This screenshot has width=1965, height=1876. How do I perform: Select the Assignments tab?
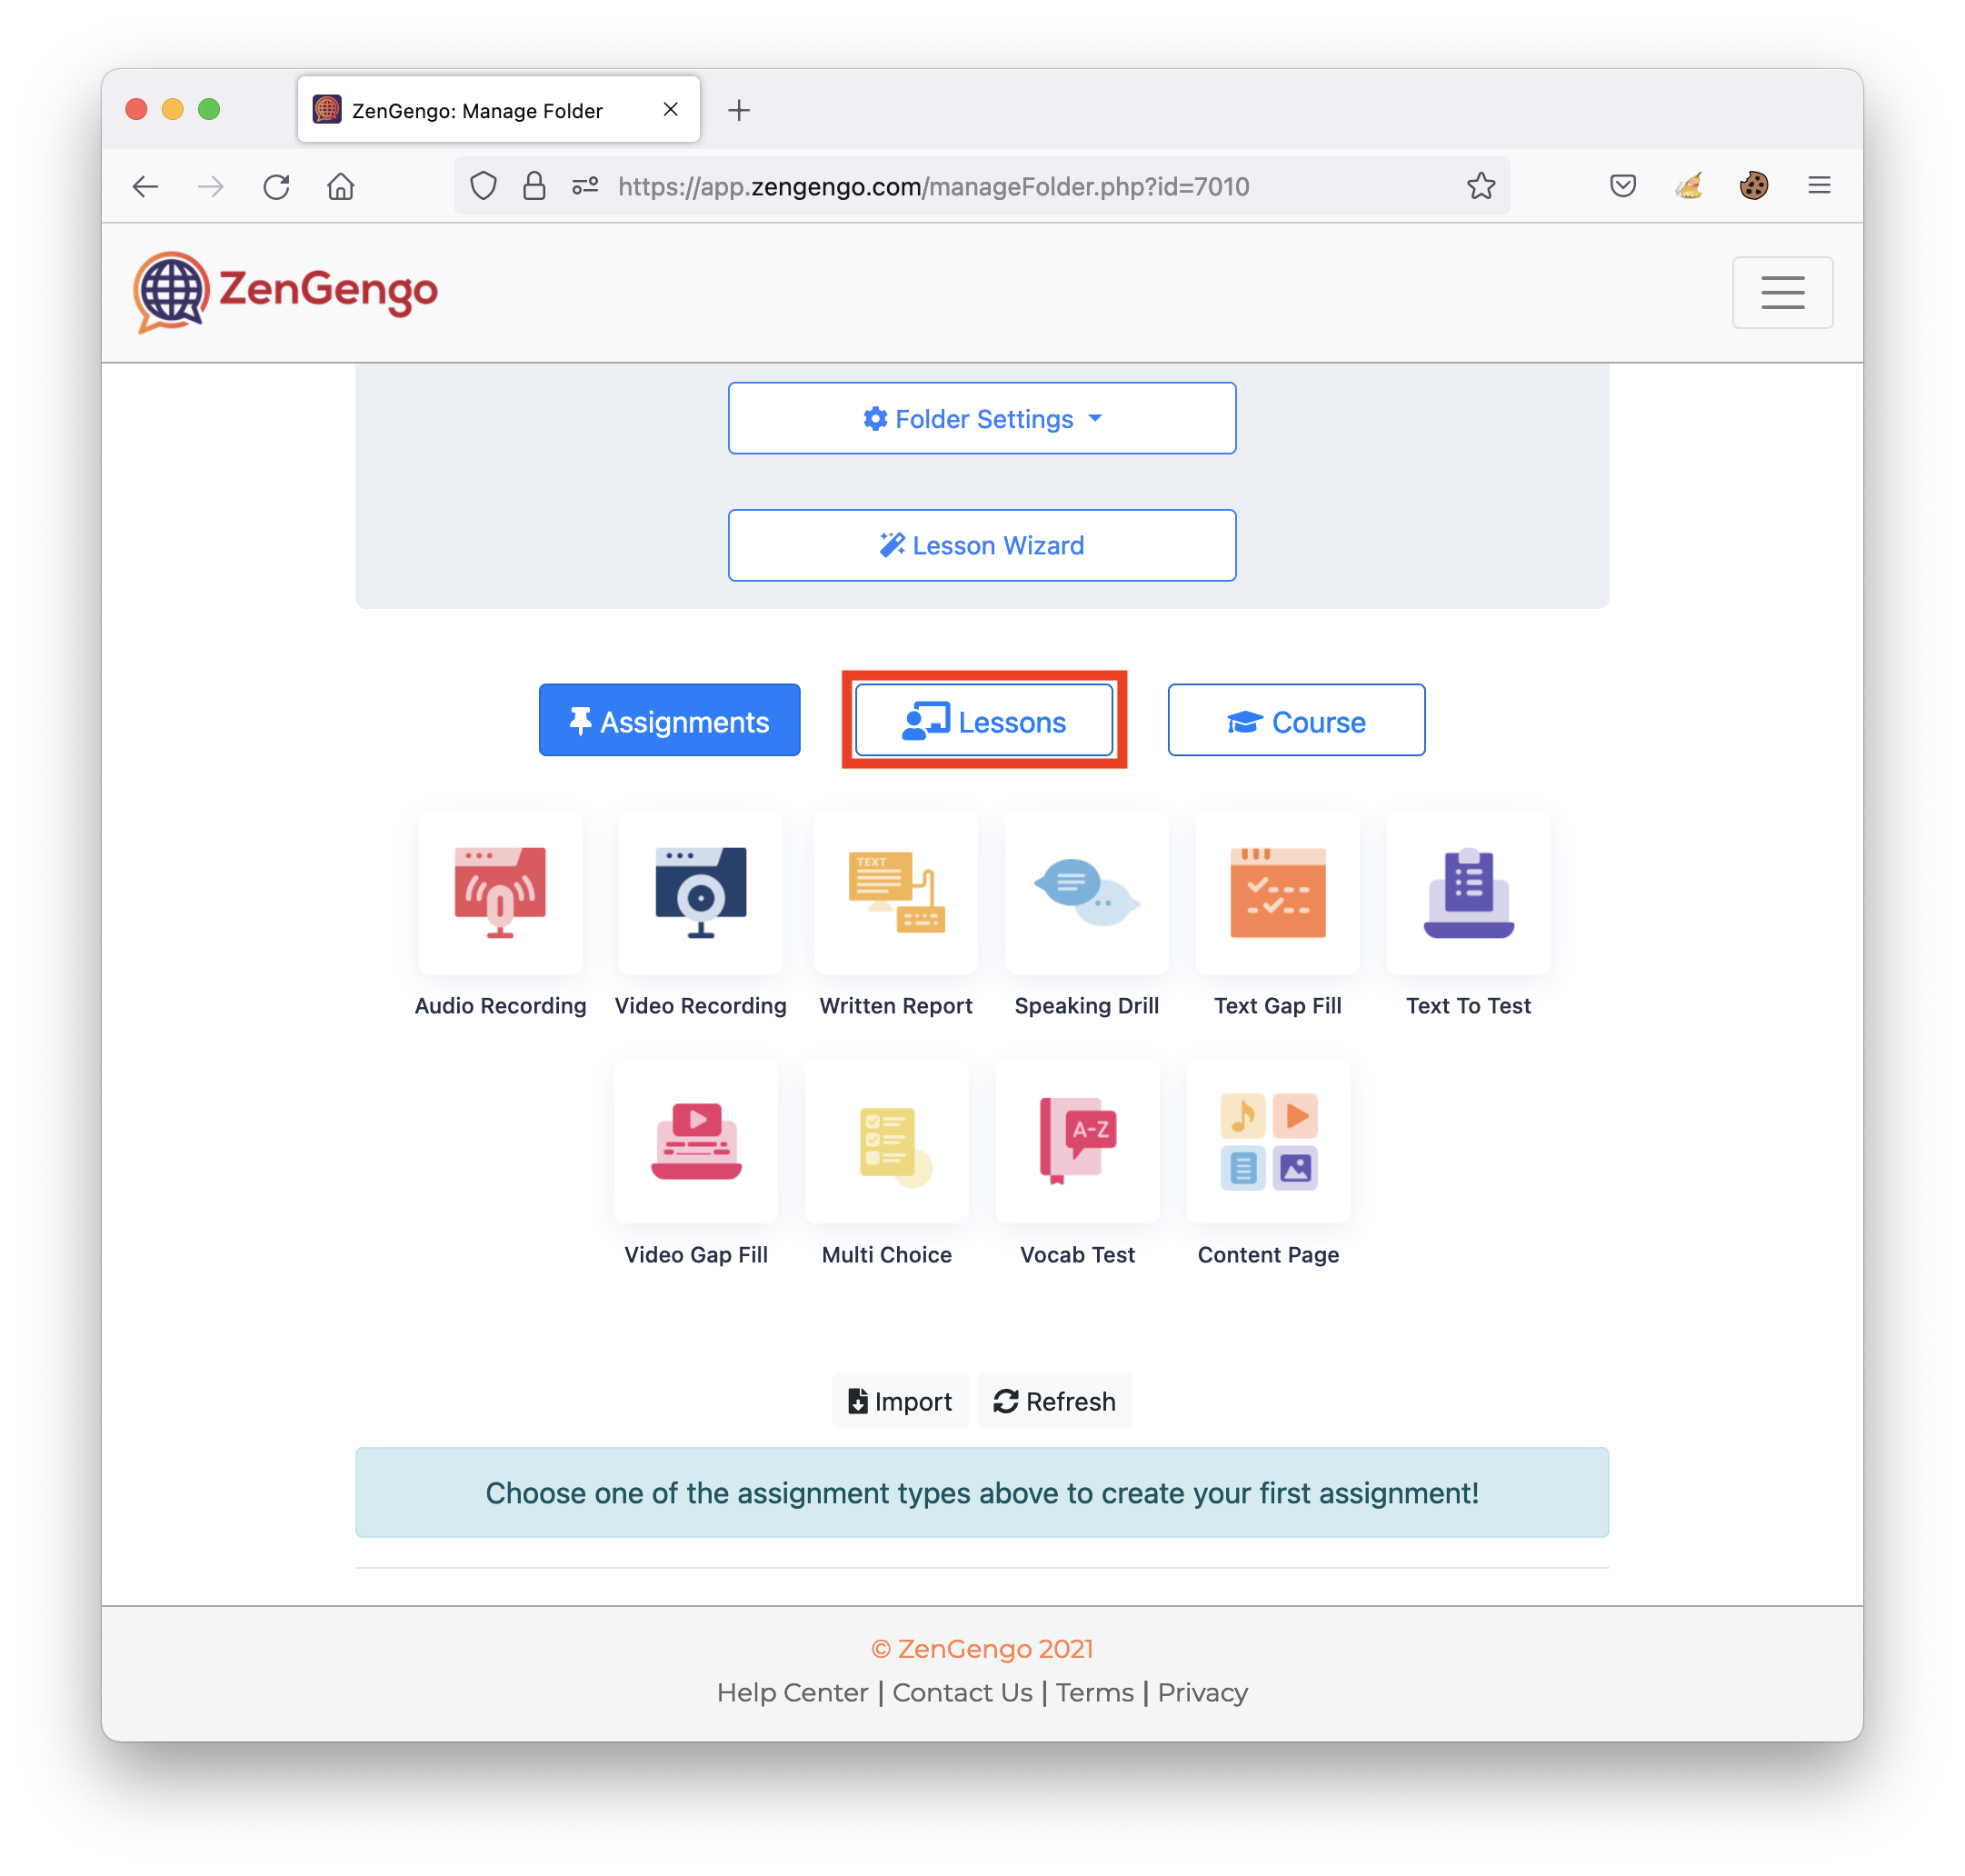pos(669,720)
